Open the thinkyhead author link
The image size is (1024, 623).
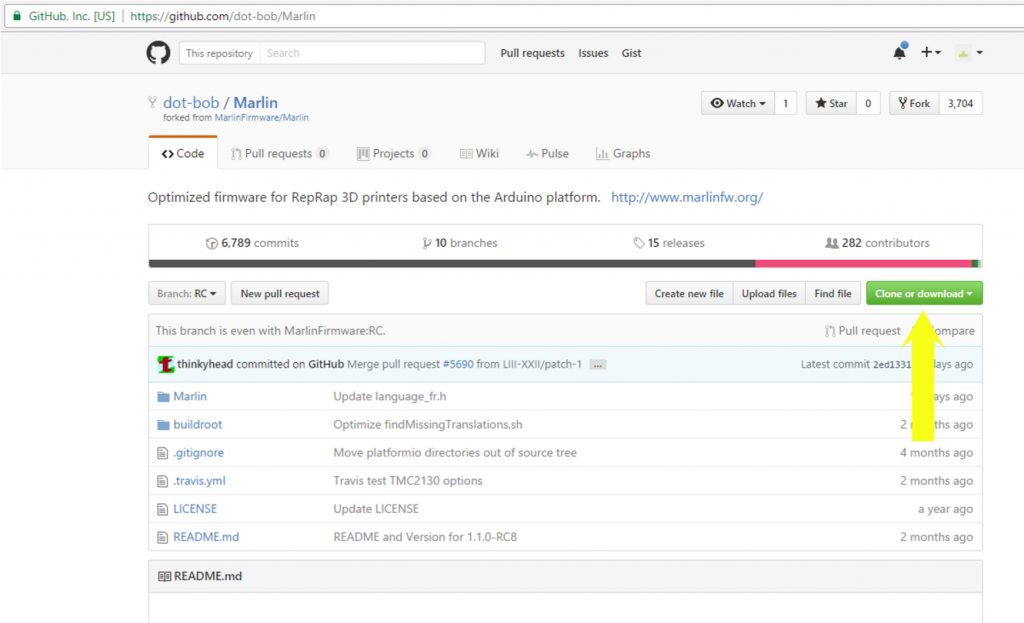204,364
